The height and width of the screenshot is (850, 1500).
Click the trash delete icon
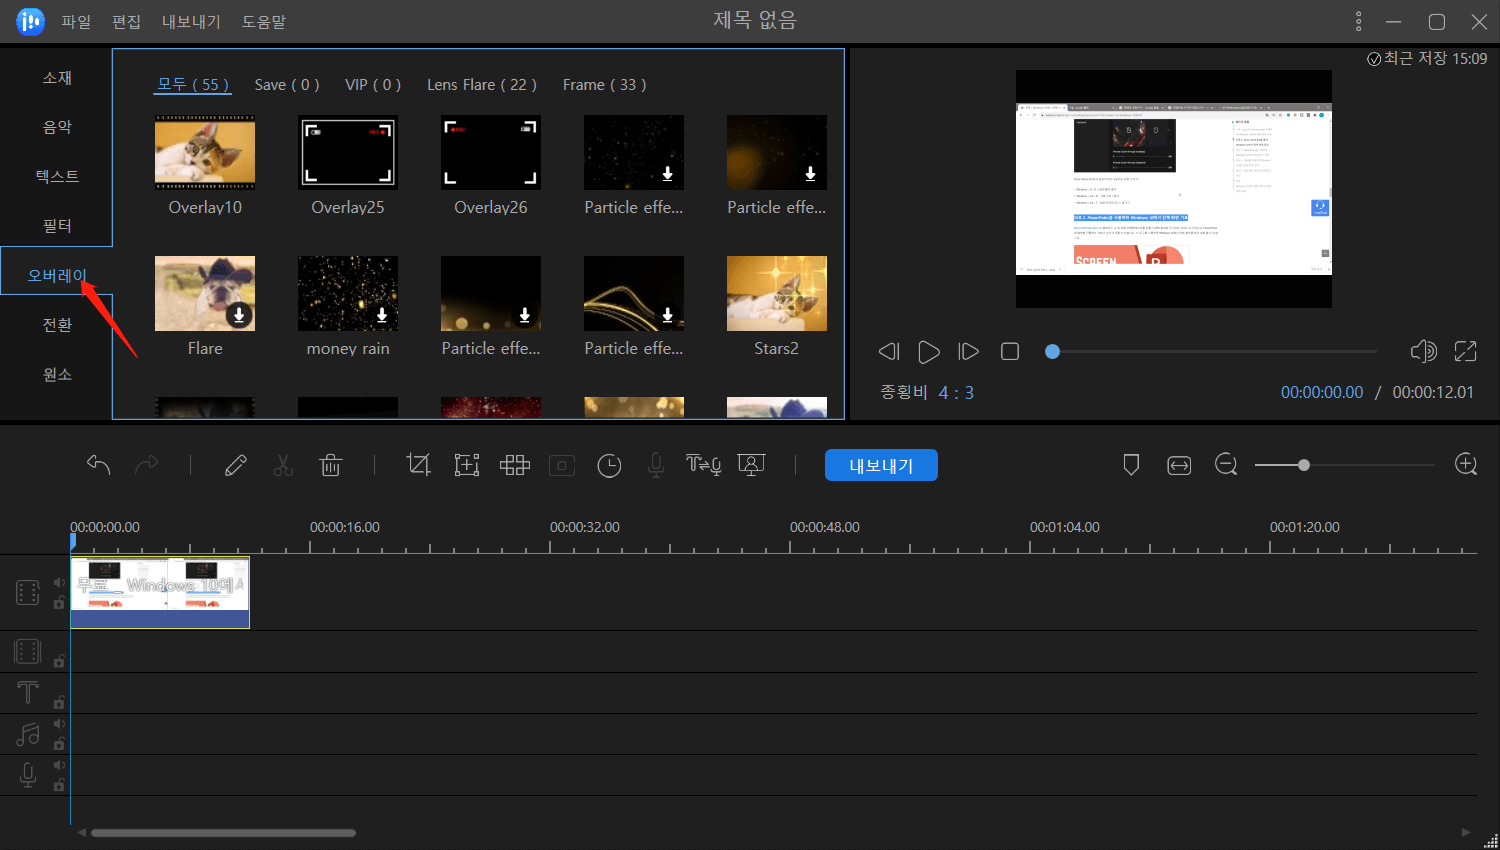tap(330, 465)
